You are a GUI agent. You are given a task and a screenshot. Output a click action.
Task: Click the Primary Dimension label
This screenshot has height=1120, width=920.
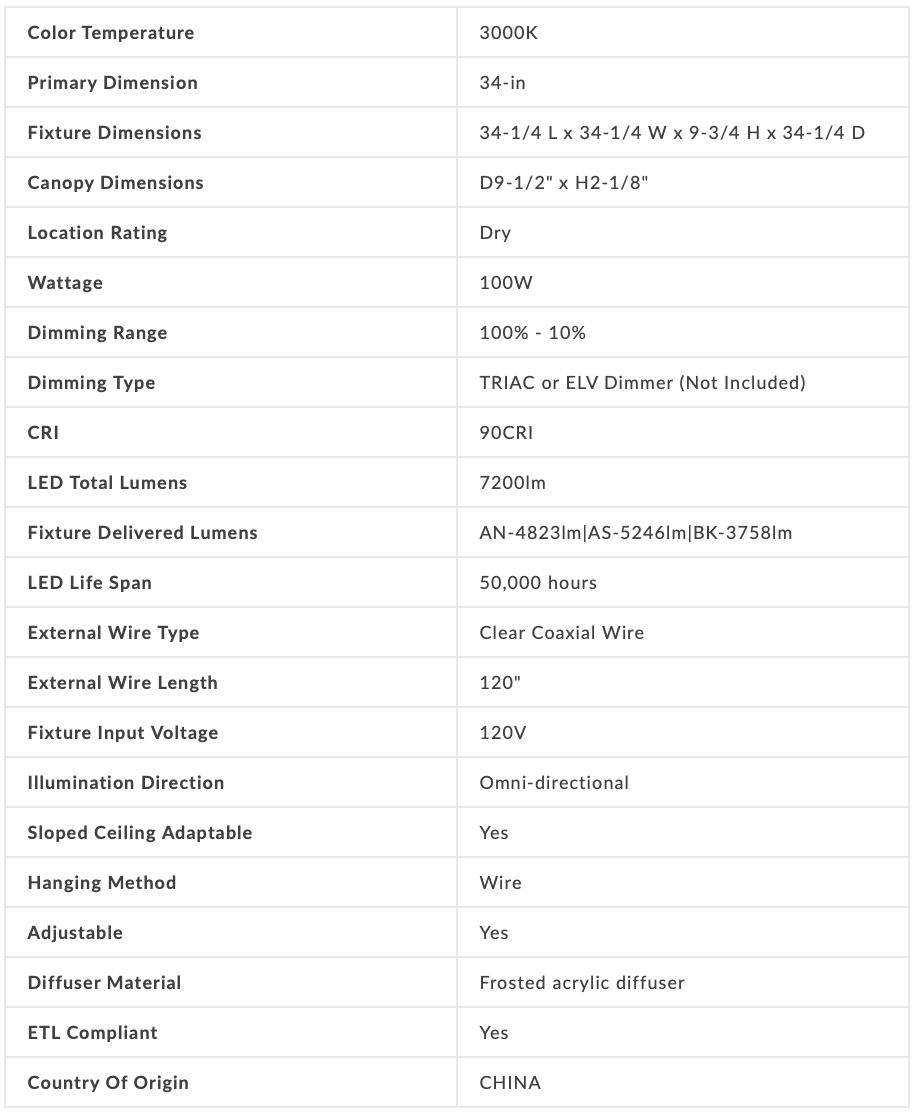tap(113, 83)
